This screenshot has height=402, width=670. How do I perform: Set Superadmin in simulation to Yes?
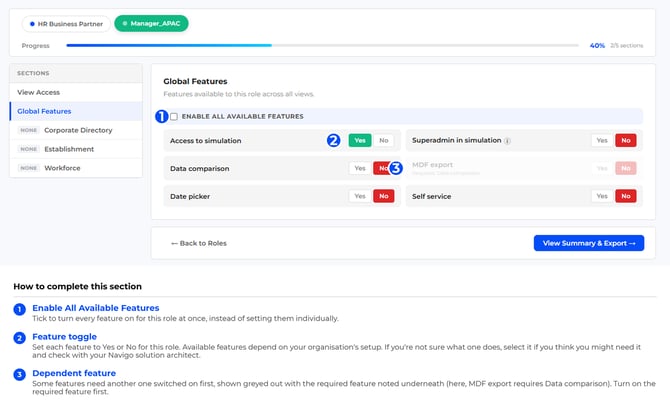[602, 141]
